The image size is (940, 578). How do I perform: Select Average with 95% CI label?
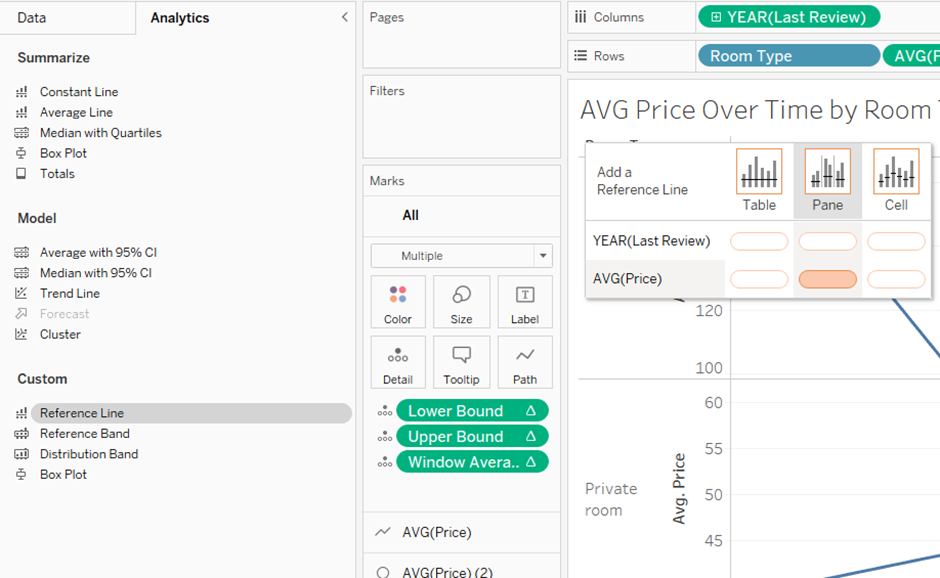pyautogui.click(x=98, y=252)
